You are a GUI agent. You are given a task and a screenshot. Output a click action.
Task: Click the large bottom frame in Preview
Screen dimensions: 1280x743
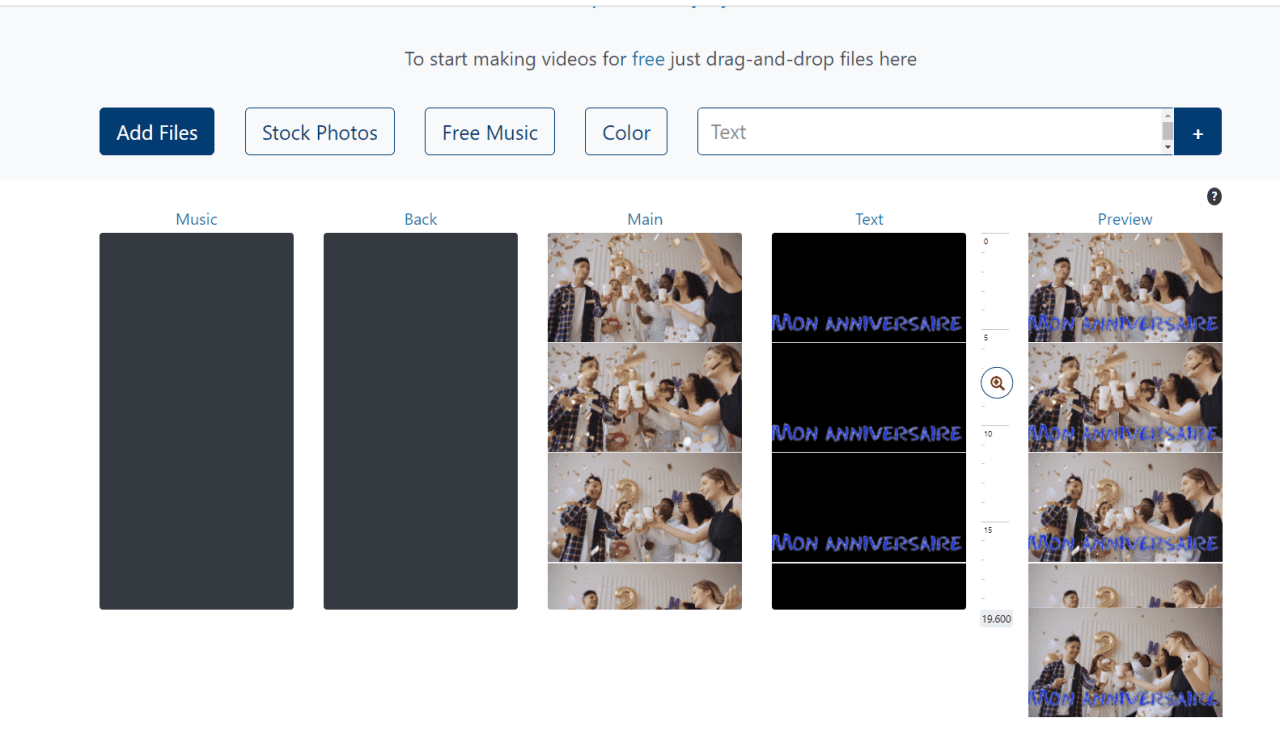[1125, 662]
